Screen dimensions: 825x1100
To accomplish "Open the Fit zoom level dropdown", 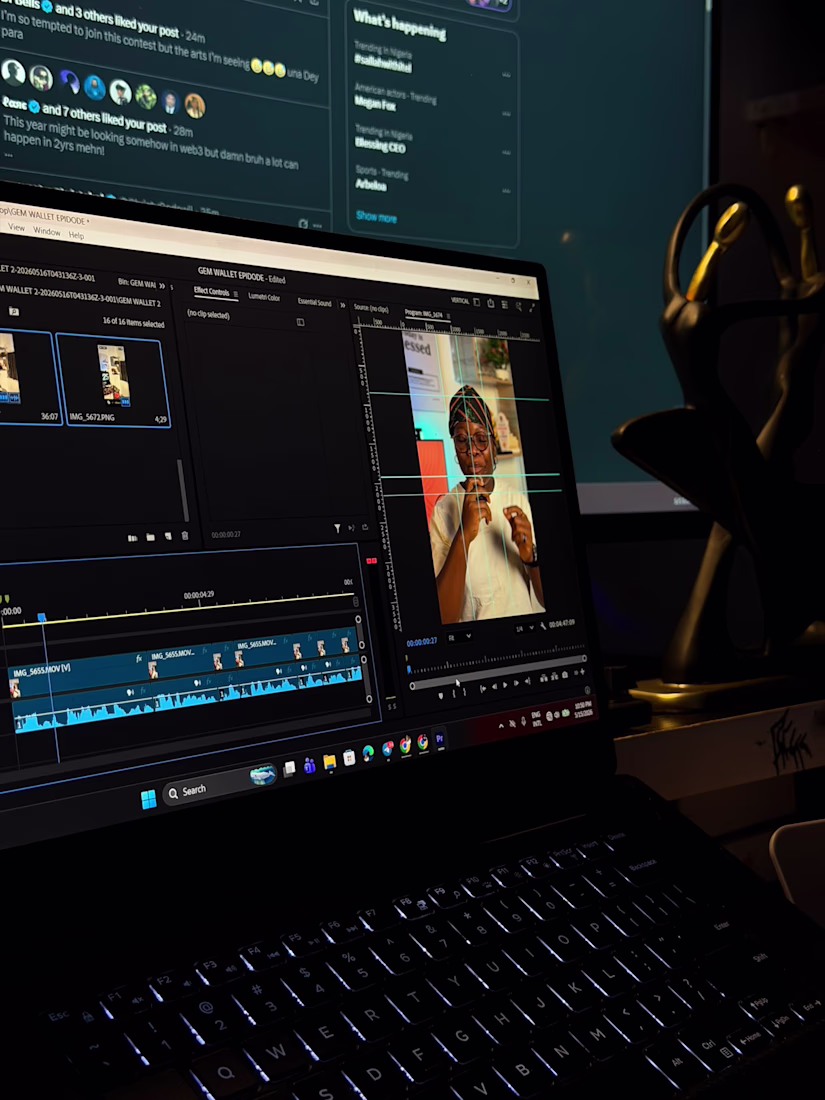I will pos(459,636).
